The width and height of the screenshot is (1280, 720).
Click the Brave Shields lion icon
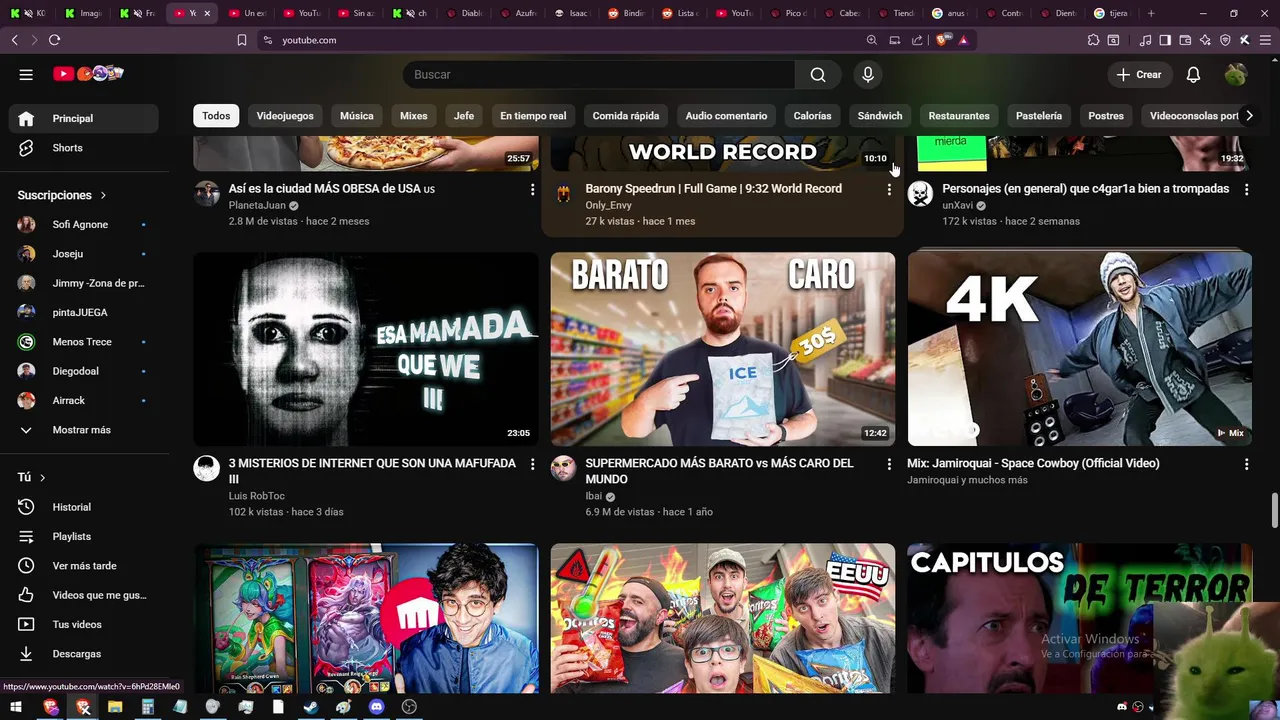(x=943, y=40)
